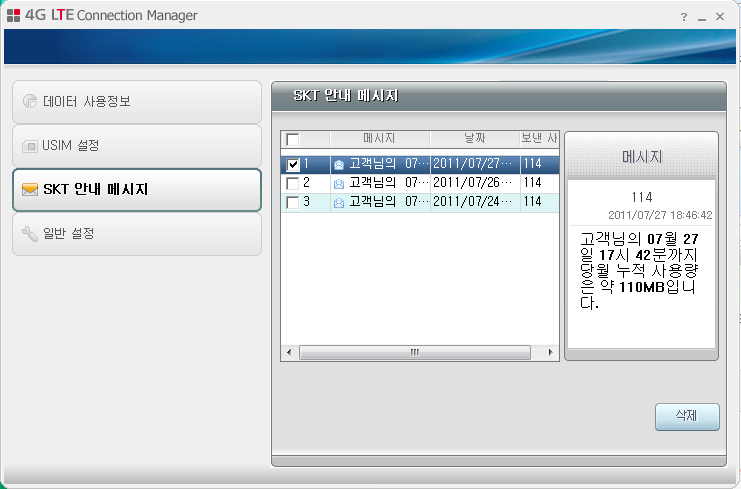
Task: Sort by the 날짜 column header
Action: coord(475,138)
